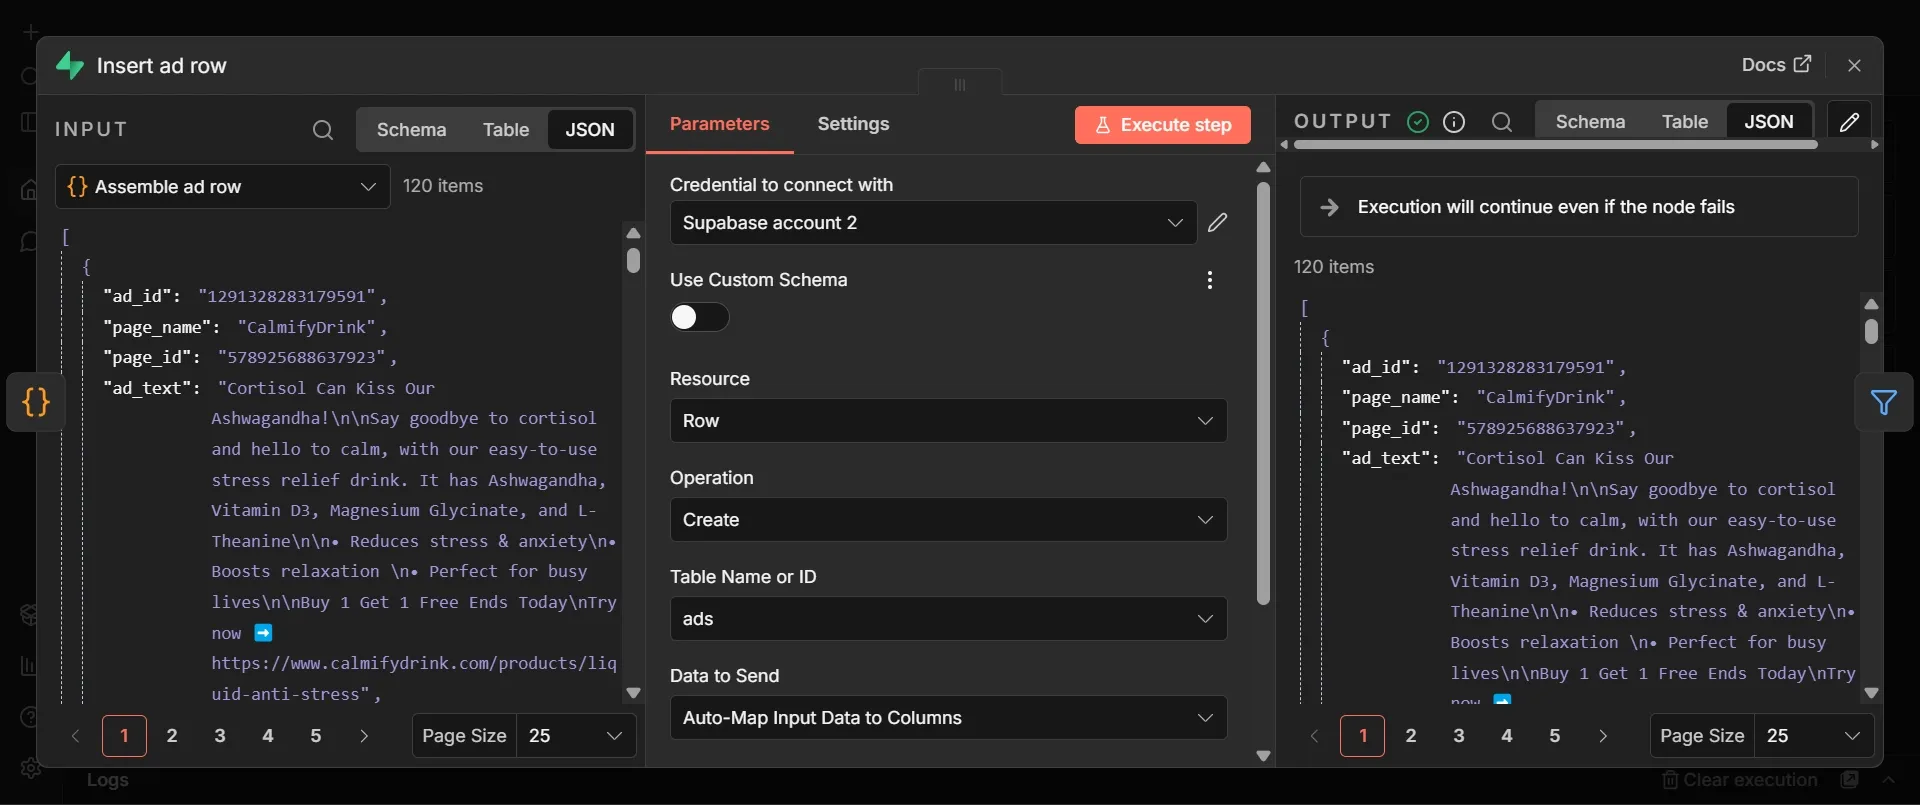
Task: Go to output page 5
Action: point(1555,736)
